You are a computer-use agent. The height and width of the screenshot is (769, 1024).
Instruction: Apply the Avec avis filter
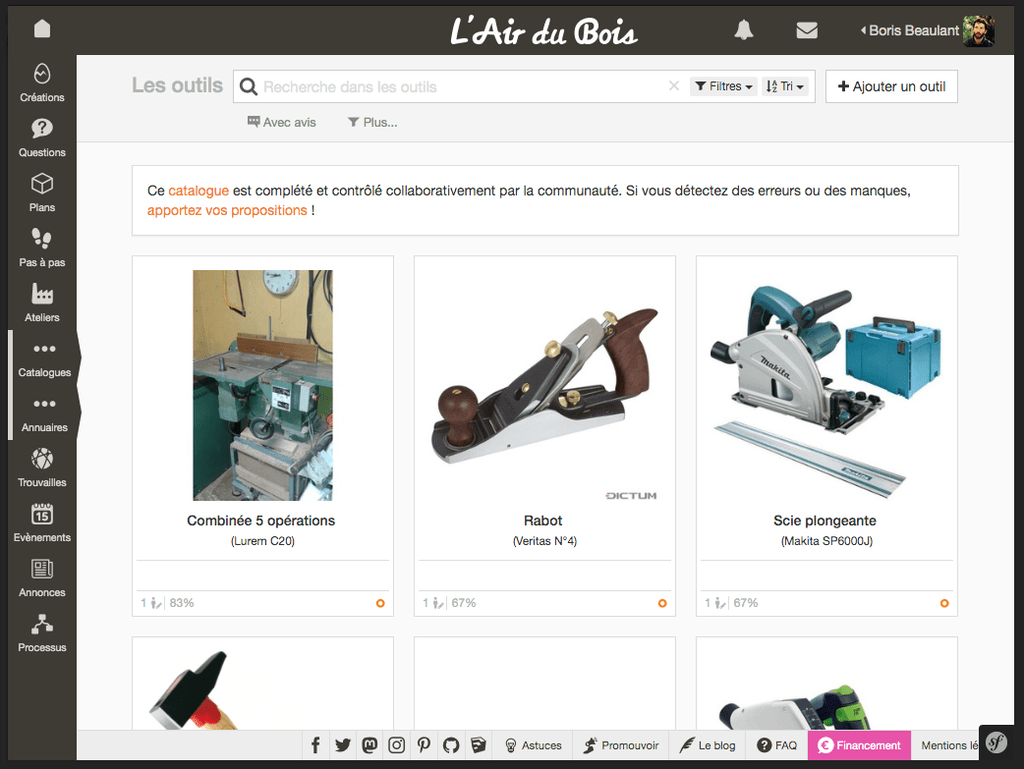tap(281, 122)
